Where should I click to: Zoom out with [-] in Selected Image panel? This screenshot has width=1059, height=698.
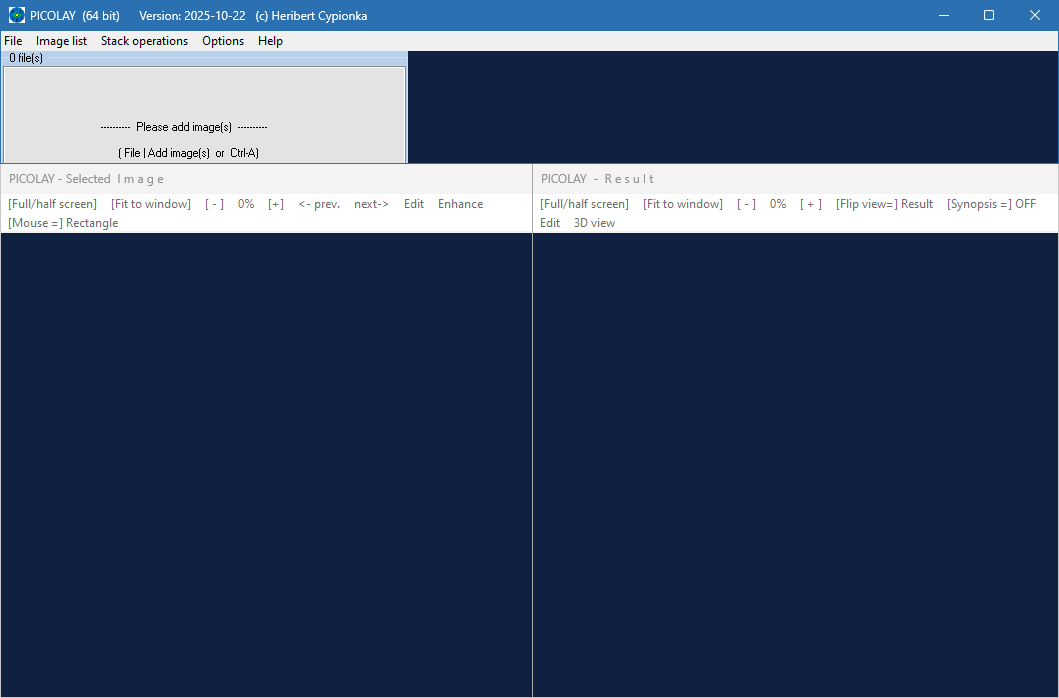(214, 204)
